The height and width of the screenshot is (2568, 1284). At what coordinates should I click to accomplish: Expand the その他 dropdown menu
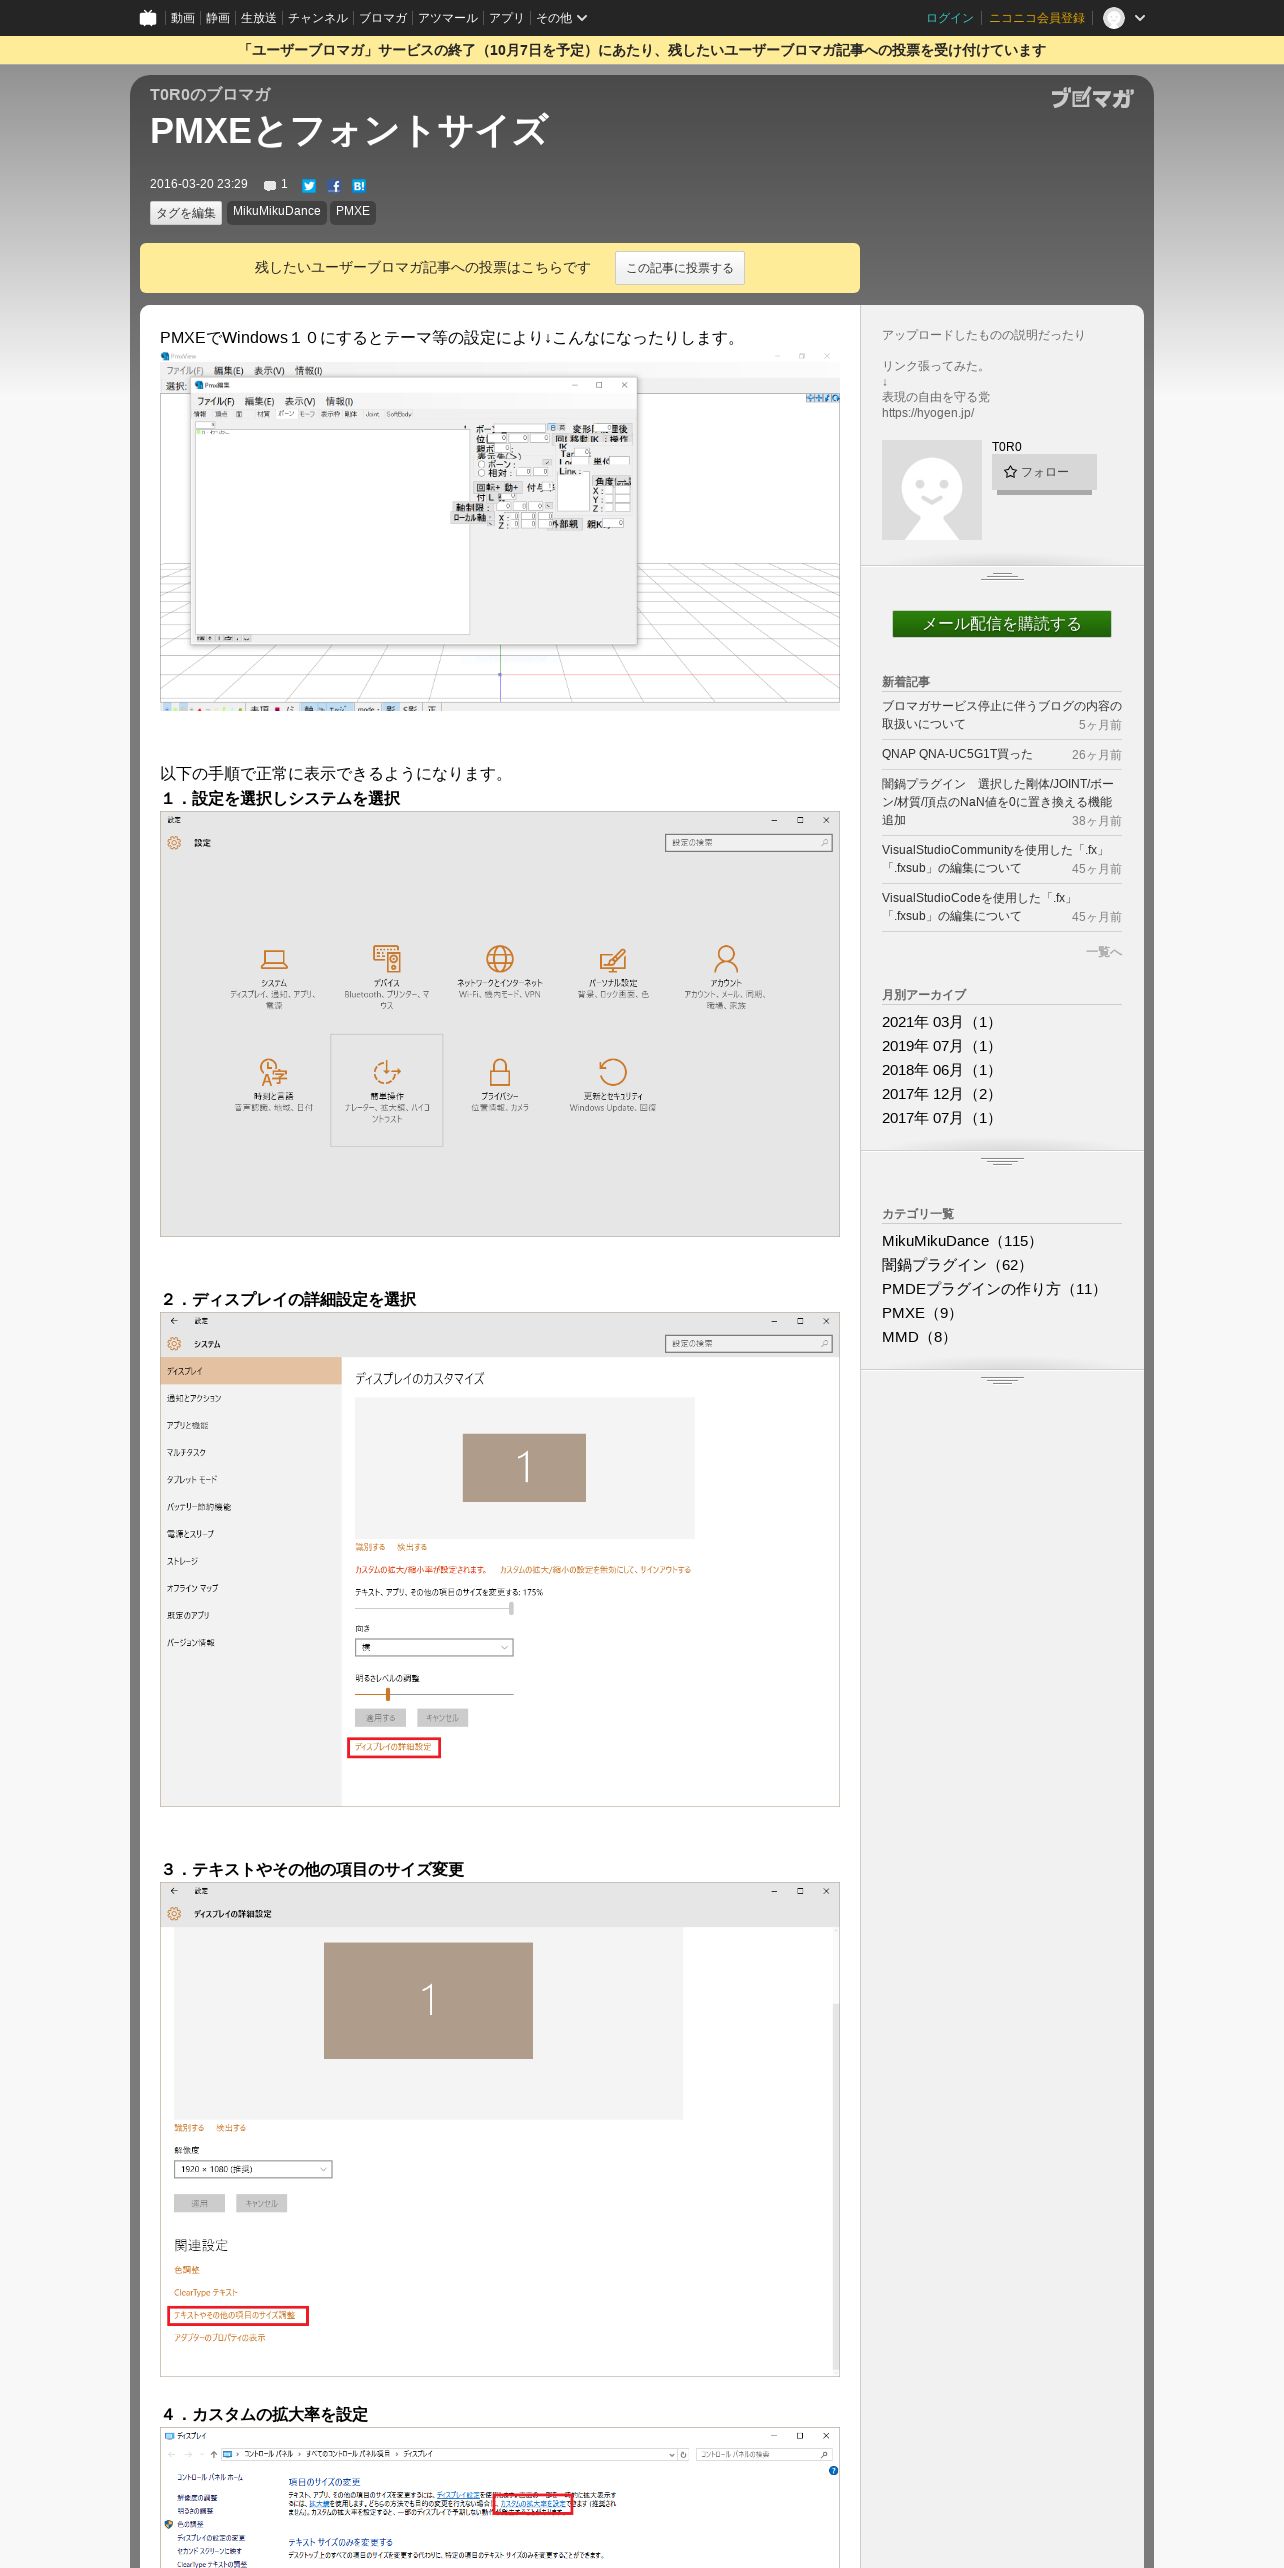(x=562, y=18)
